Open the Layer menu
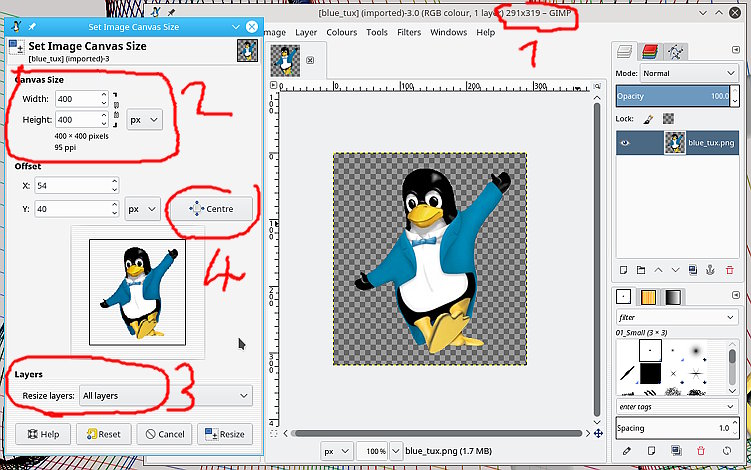Viewport: 751px width, 470px height. 306,32
